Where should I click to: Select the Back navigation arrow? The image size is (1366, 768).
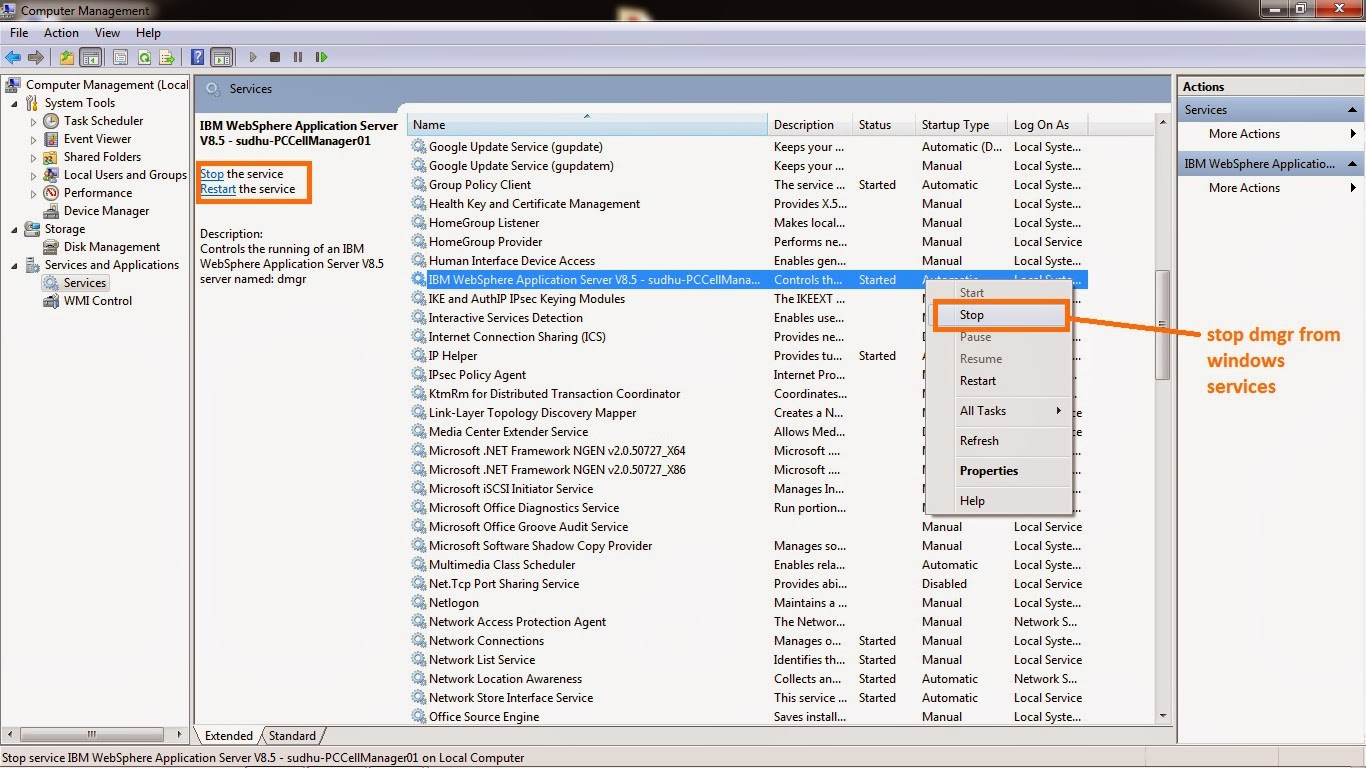pos(13,57)
